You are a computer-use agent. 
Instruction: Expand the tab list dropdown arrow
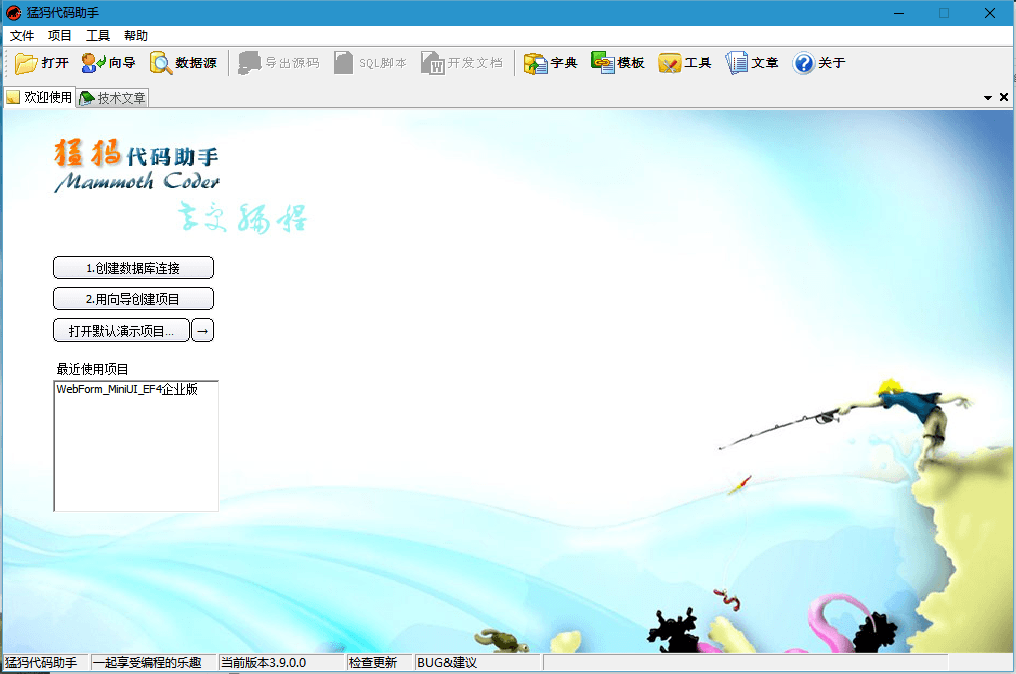click(x=988, y=98)
